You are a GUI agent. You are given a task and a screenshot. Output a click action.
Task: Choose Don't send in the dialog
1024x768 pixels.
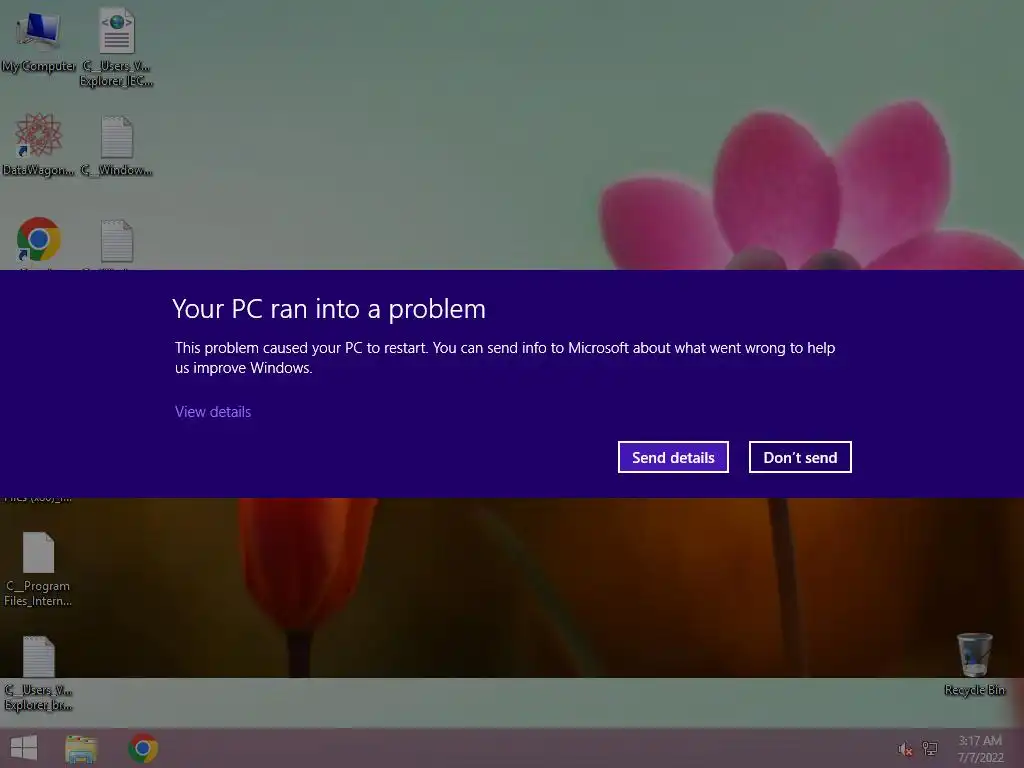(x=800, y=457)
